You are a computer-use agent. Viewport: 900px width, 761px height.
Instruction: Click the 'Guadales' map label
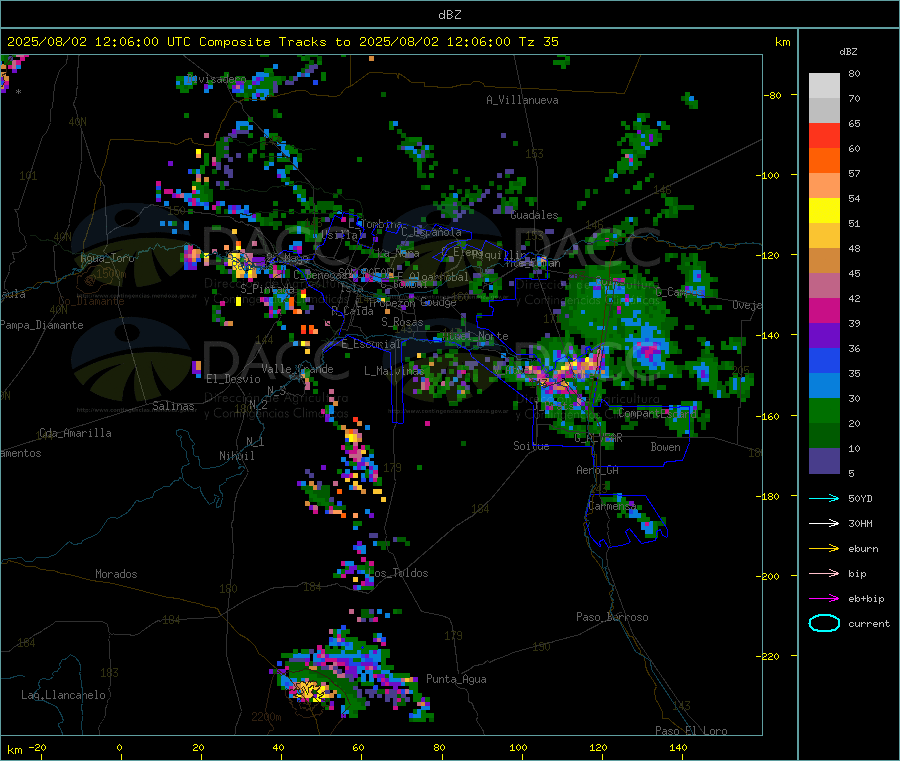click(534, 215)
